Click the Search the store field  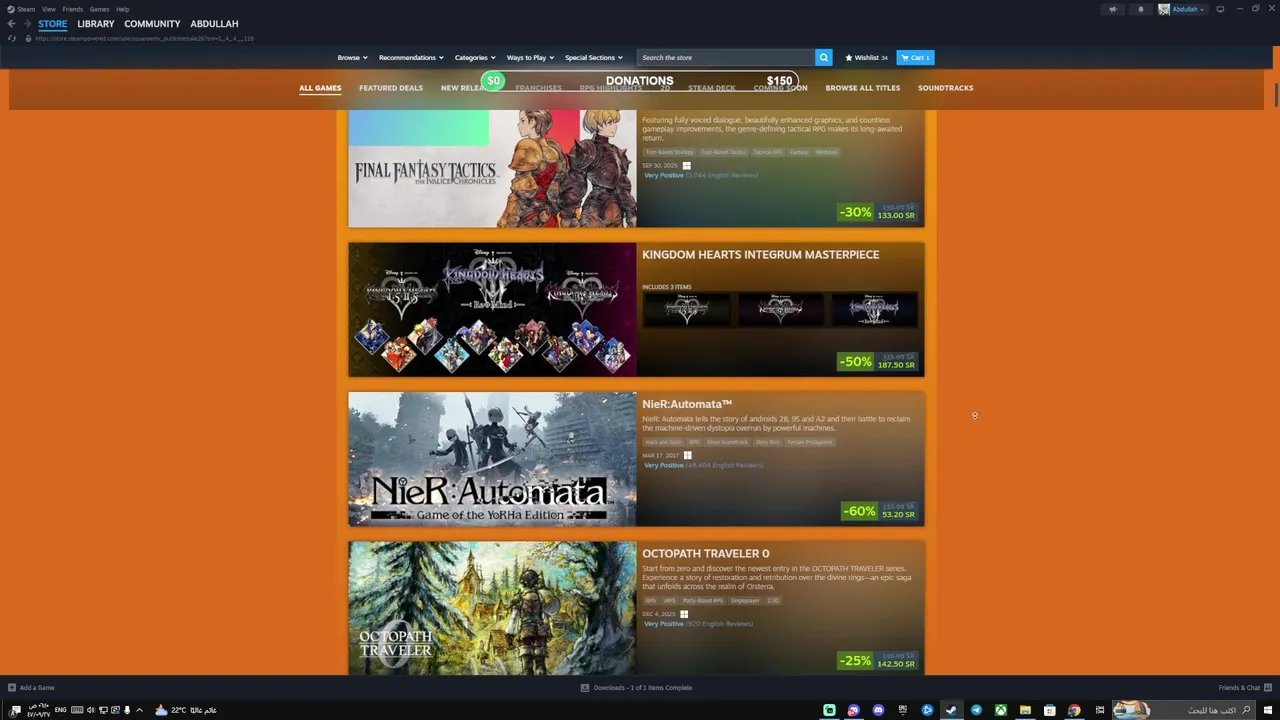pyautogui.click(x=725, y=58)
